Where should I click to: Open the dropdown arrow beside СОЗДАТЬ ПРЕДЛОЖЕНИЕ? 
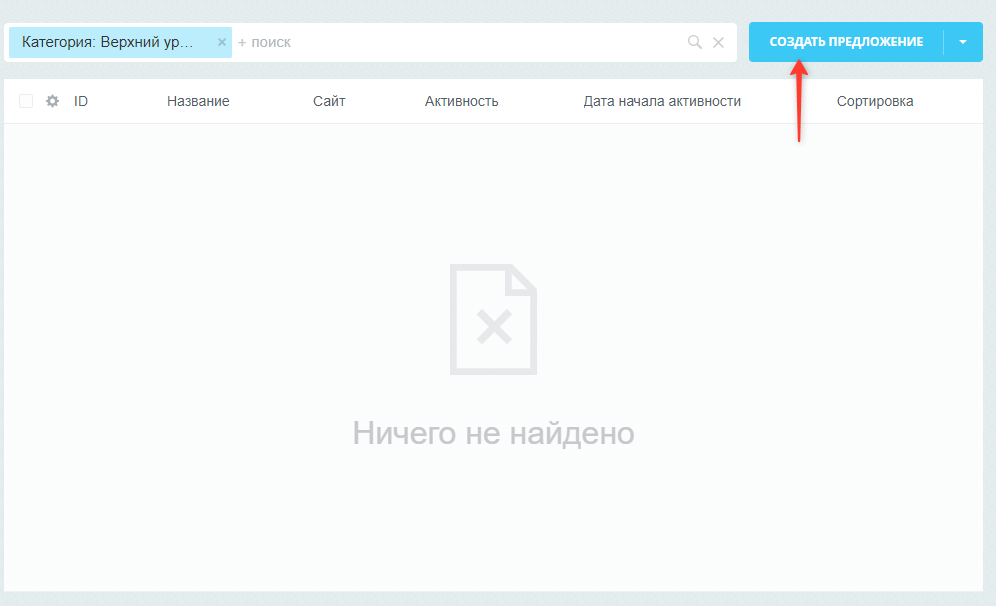coord(963,42)
